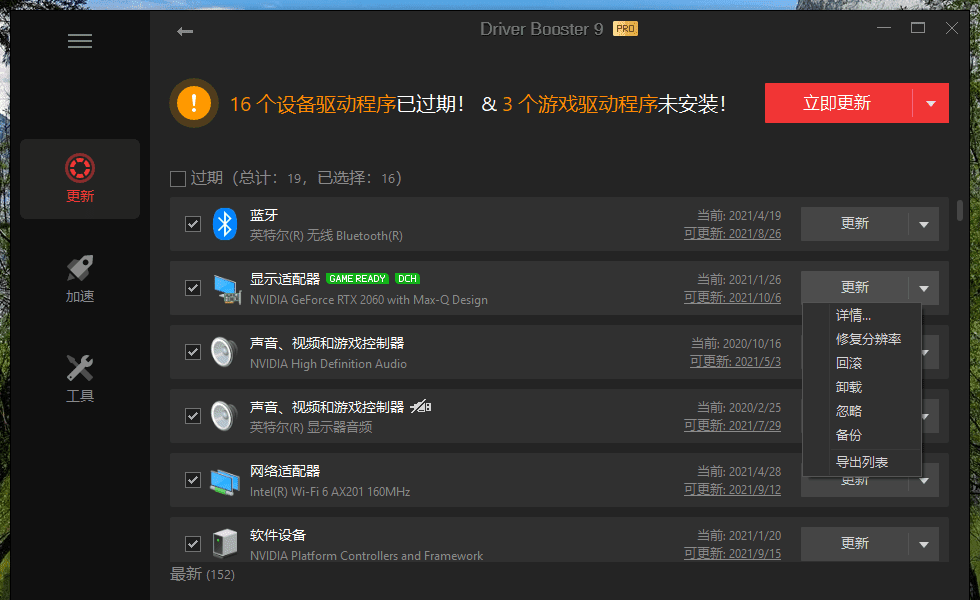The image size is (980, 600).
Task: Open the 可更新: 2021/7/29 link
Action: pyautogui.click(x=732, y=426)
